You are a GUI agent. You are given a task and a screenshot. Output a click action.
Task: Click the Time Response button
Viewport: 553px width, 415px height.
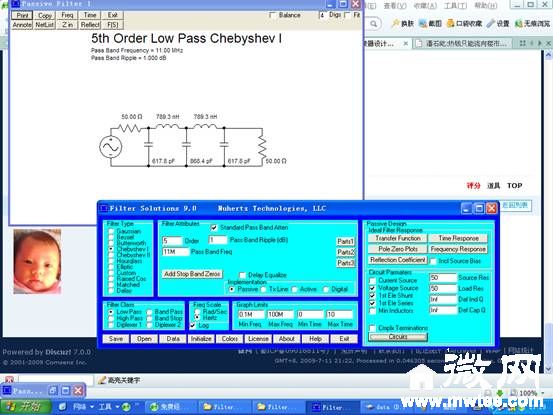point(458,238)
